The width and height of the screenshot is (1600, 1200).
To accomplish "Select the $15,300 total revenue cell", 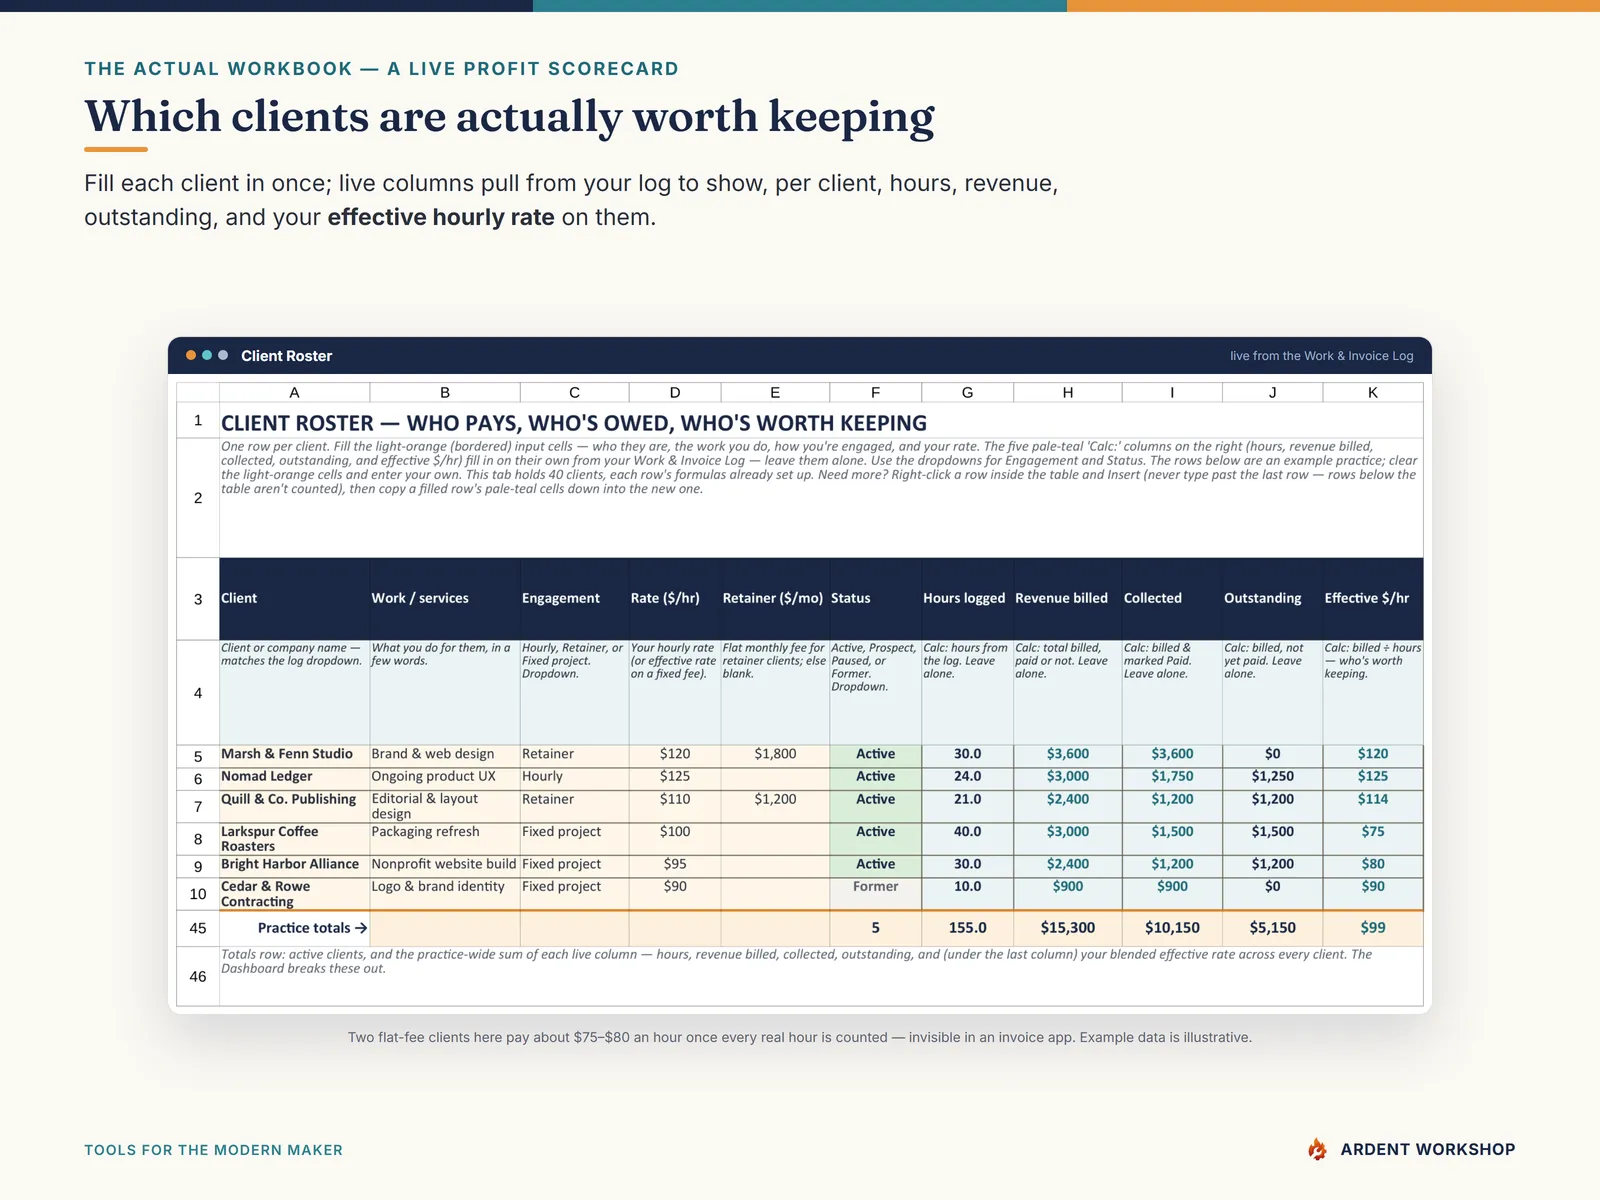I will point(1067,928).
